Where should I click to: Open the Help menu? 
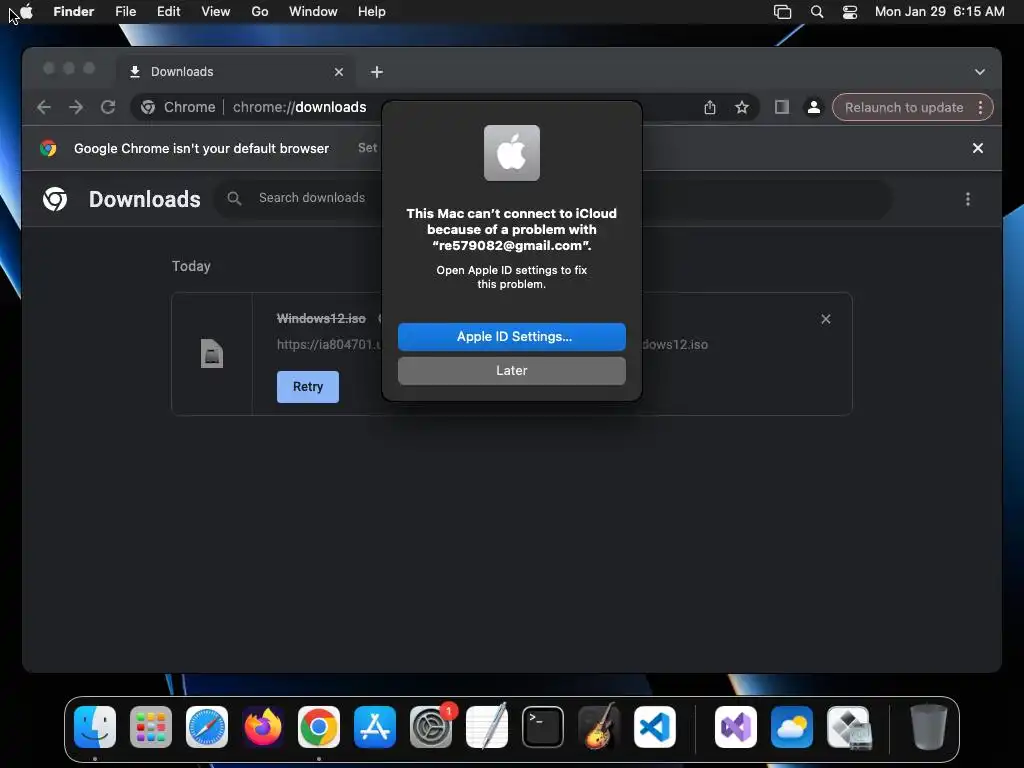(x=372, y=12)
